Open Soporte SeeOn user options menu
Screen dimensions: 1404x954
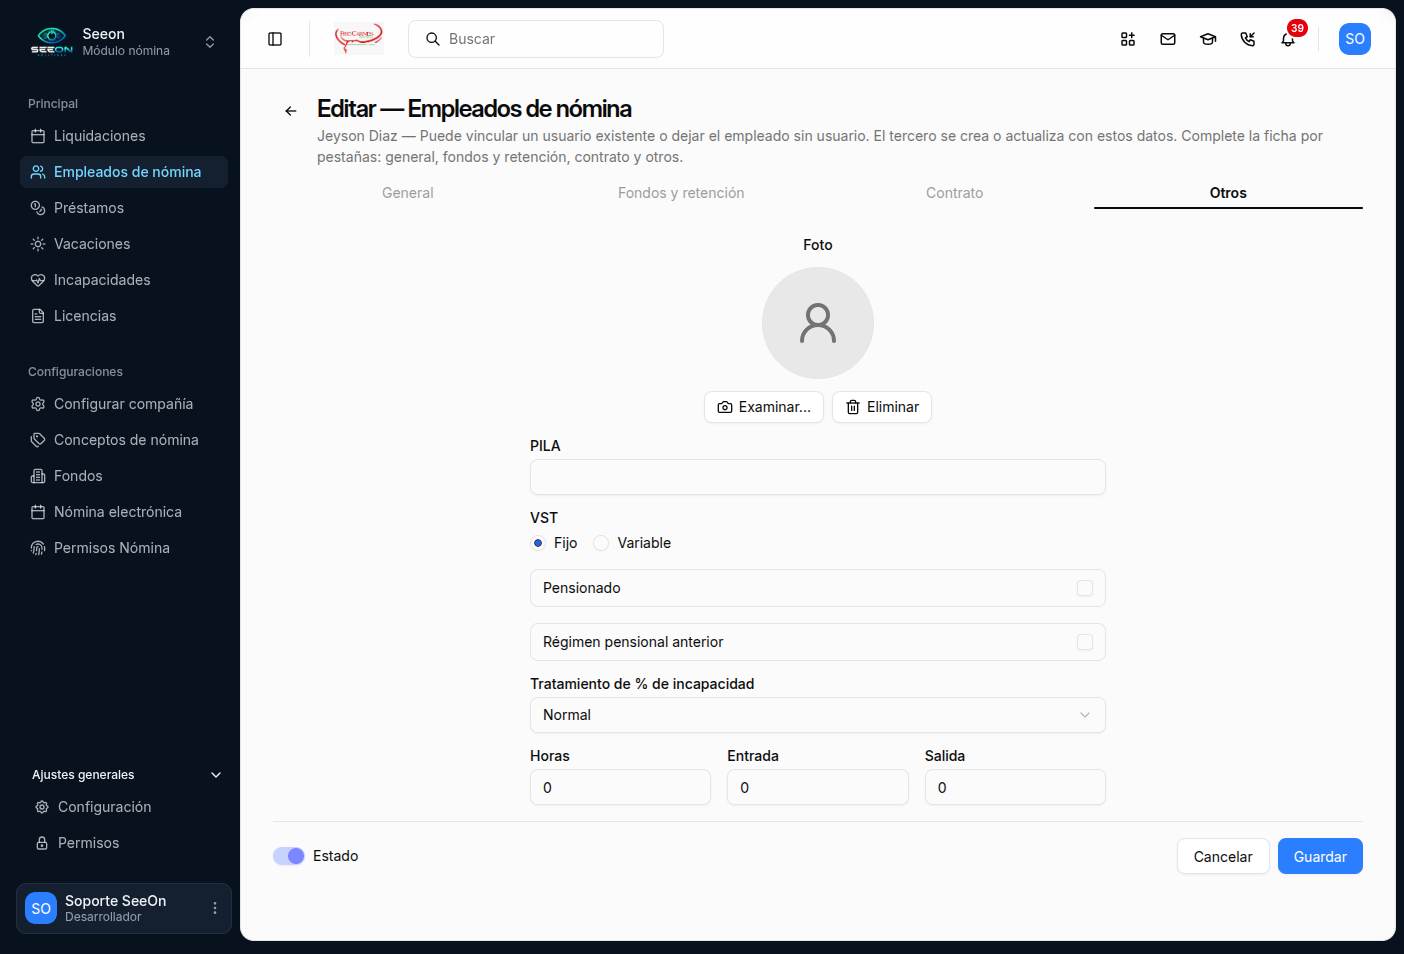coord(215,908)
